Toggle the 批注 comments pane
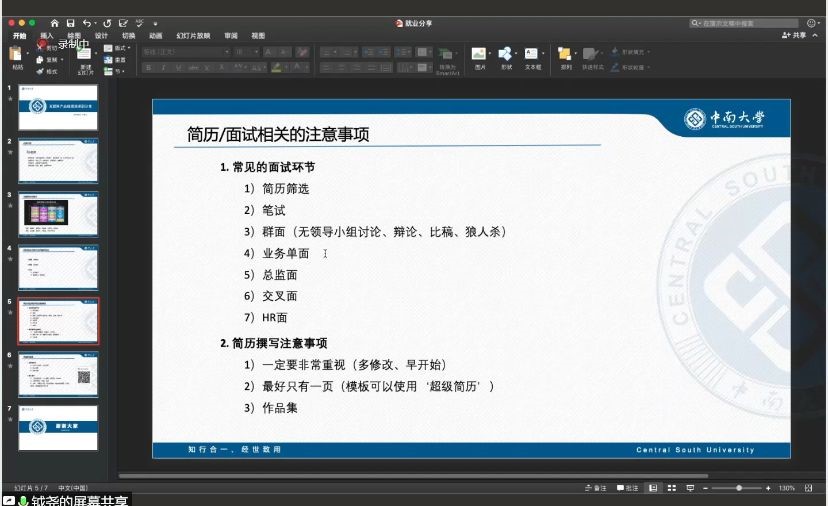Screen dimensions: 828x506 point(627,488)
